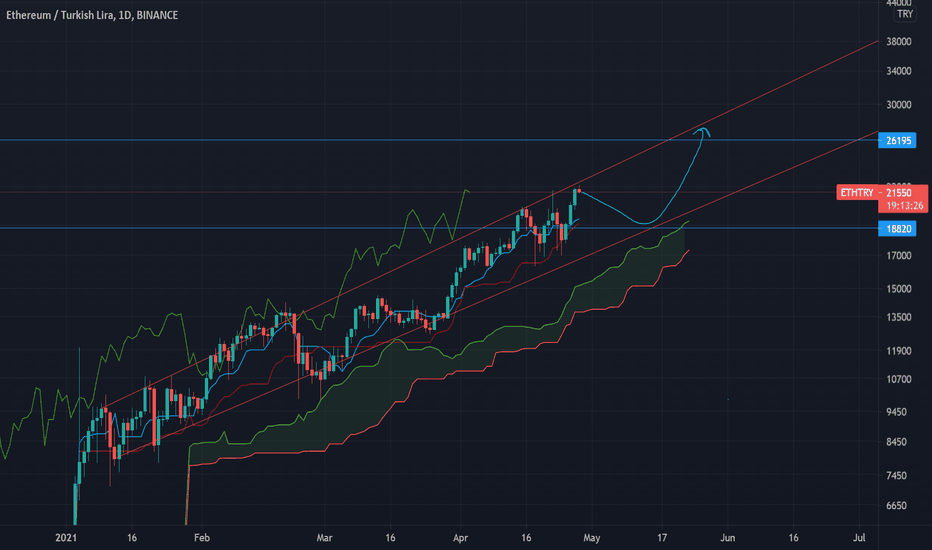Click the TRY currency label
Image resolution: width=932 pixels, height=550 pixels.
pos(905,14)
